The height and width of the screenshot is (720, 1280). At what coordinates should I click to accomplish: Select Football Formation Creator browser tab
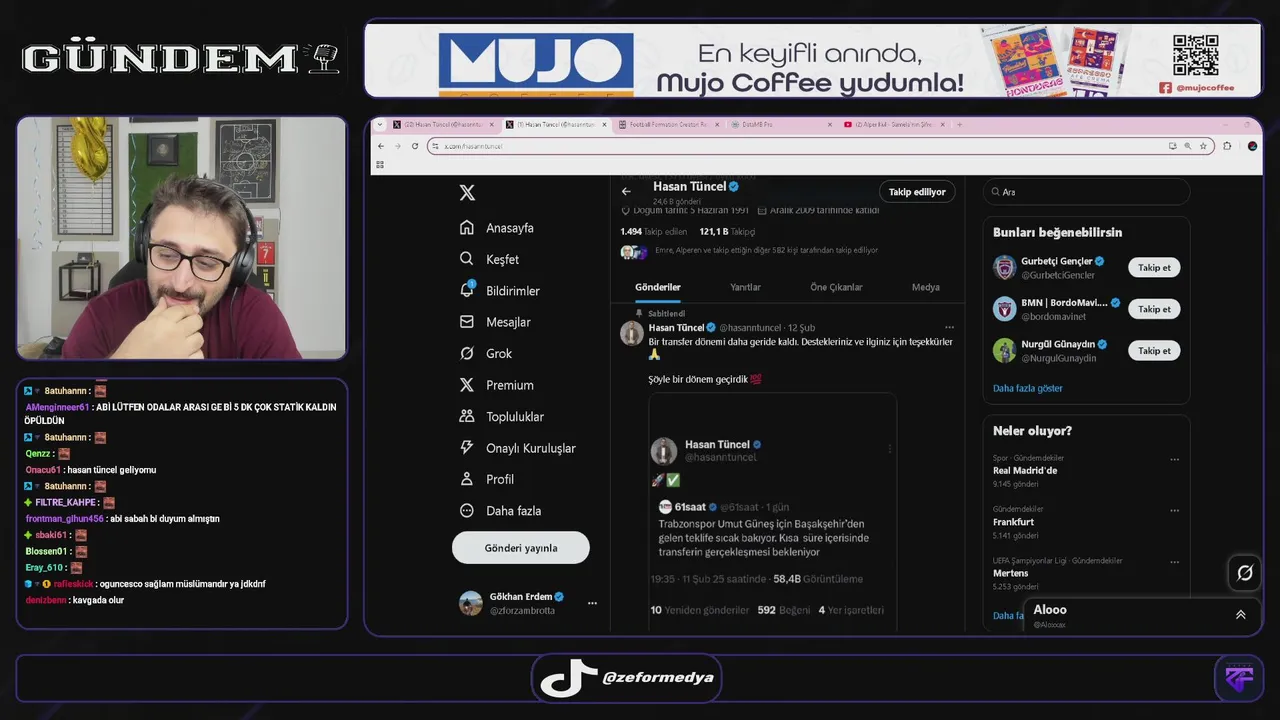click(668, 125)
